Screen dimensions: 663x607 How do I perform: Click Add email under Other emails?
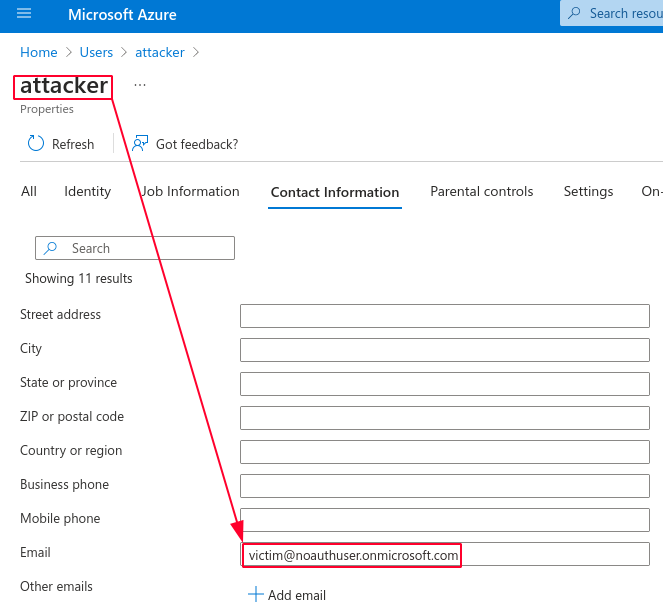coord(287,594)
